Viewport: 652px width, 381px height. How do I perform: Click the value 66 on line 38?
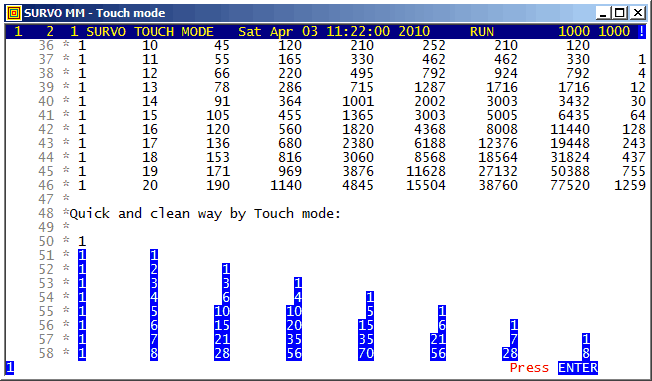(222, 73)
